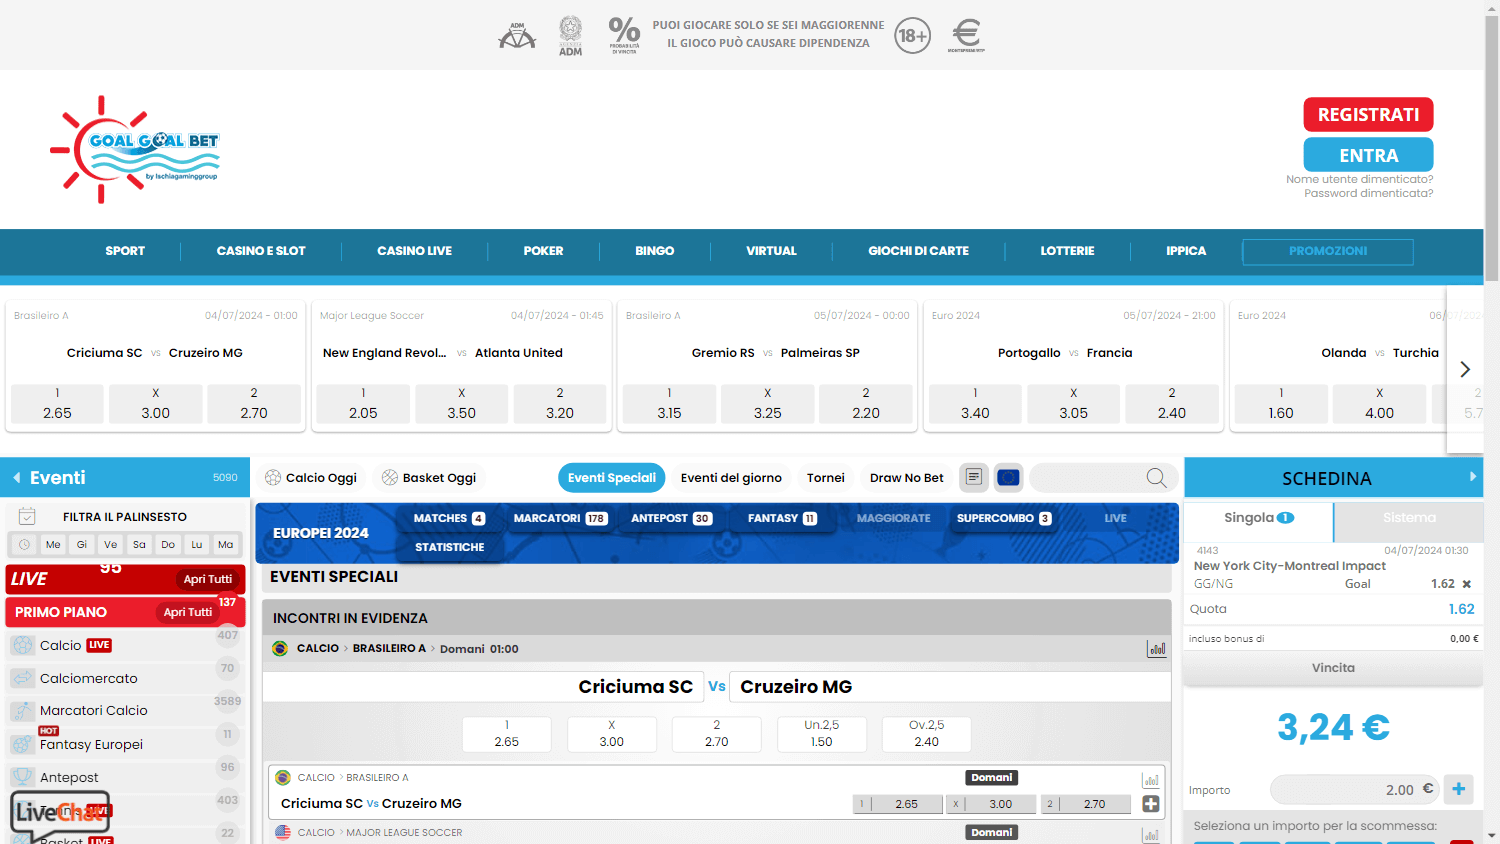Click the news list icon beside Draw No Bet

973,478
